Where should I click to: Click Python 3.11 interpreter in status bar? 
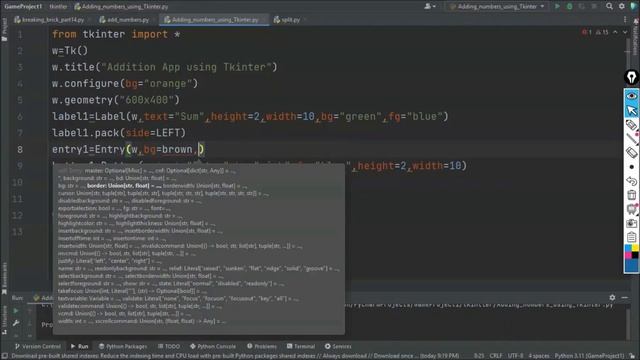pos(589,356)
